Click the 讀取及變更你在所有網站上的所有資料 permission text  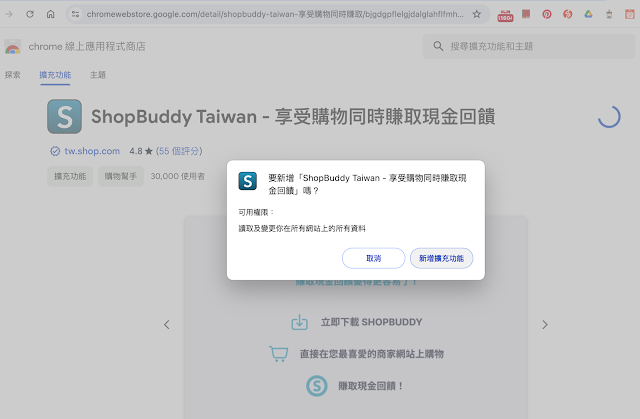302,228
